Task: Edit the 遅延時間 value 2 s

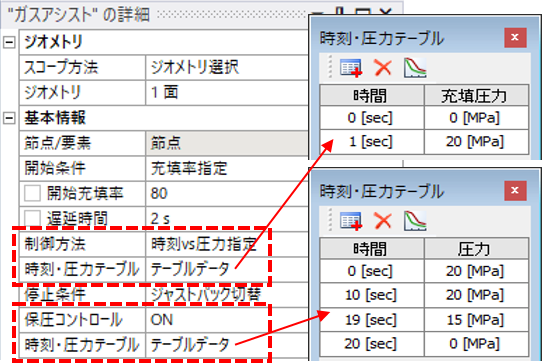Action: click(x=227, y=219)
